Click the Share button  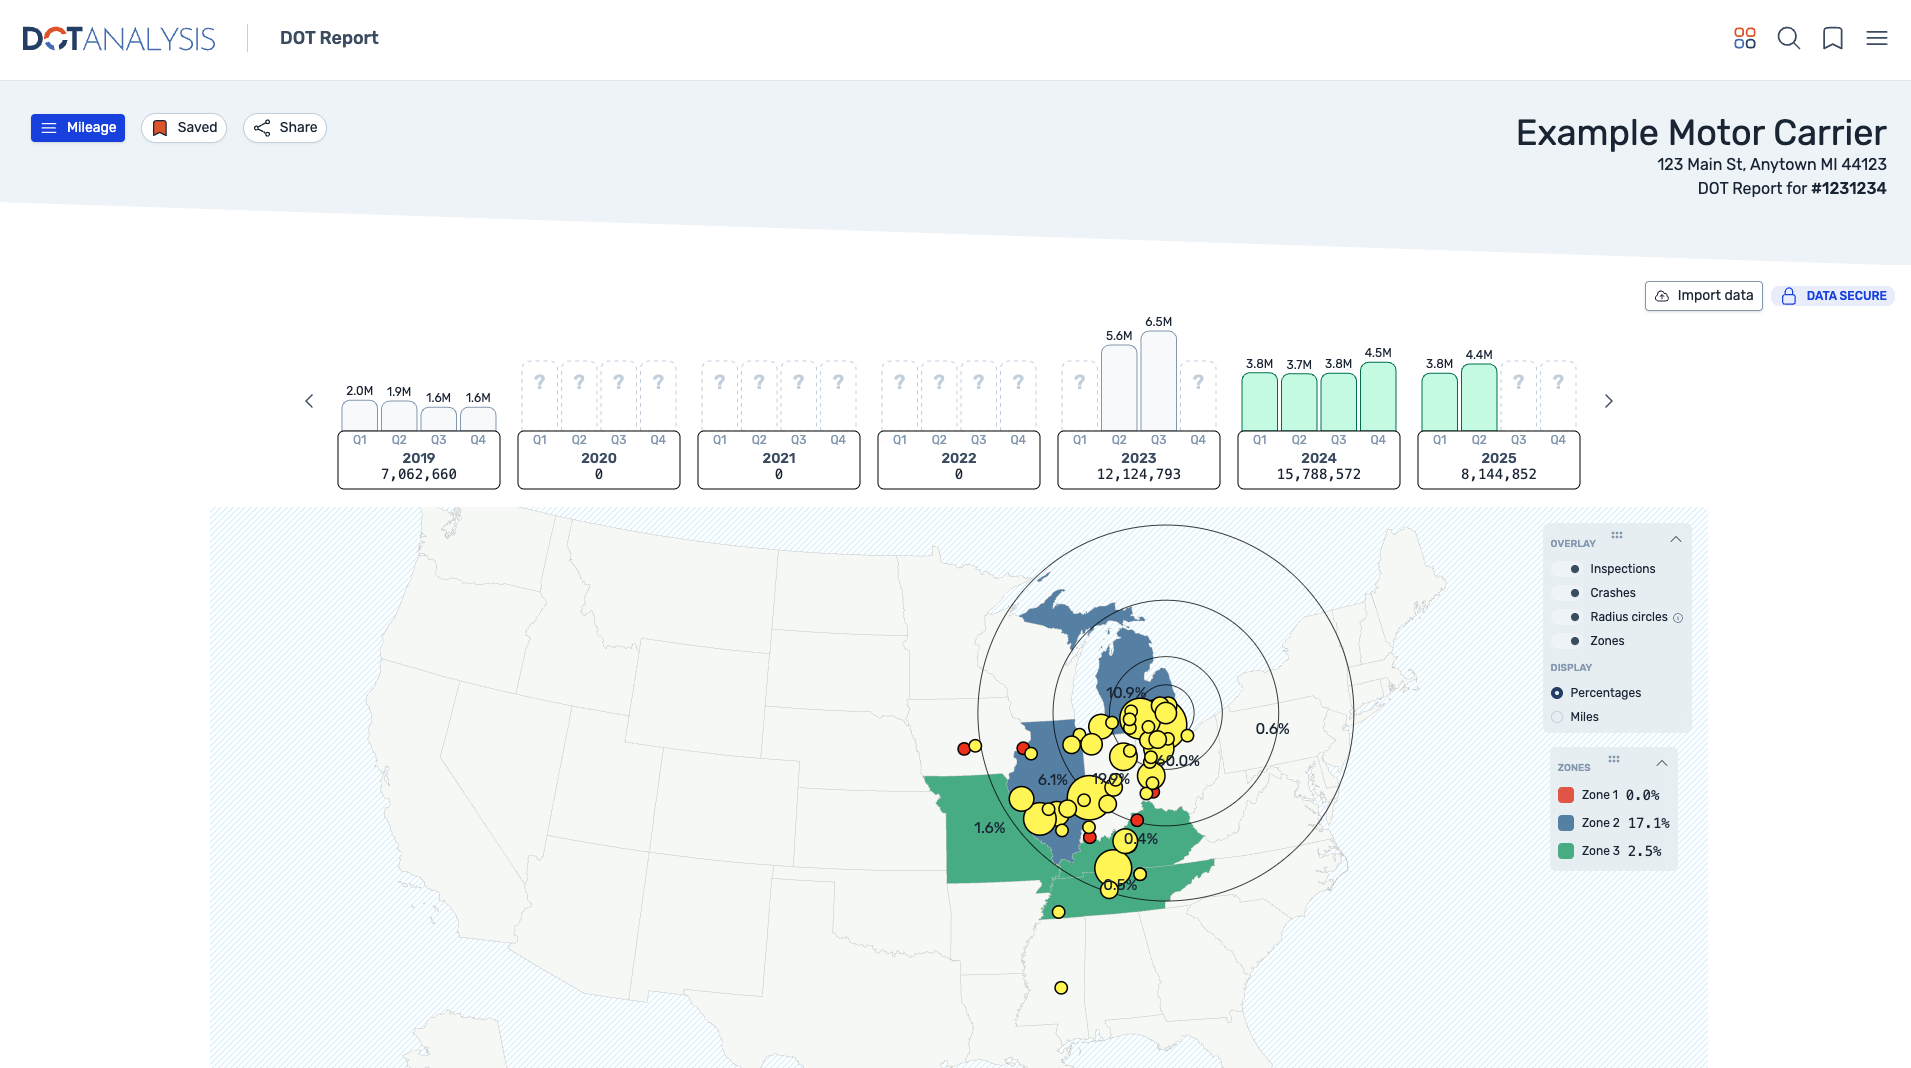[x=285, y=128]
